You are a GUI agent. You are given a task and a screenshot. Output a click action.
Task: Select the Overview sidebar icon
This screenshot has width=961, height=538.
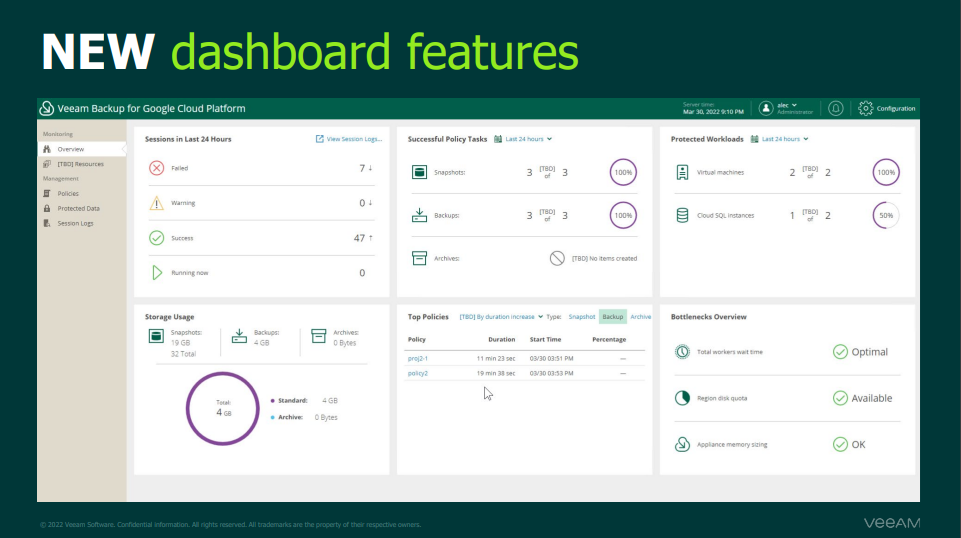[47, 149]
